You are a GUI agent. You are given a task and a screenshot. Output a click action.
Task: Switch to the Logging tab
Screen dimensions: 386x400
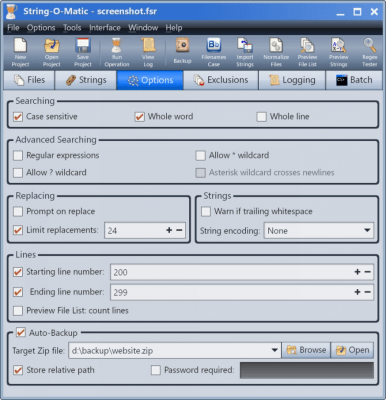tap(292, 80)
